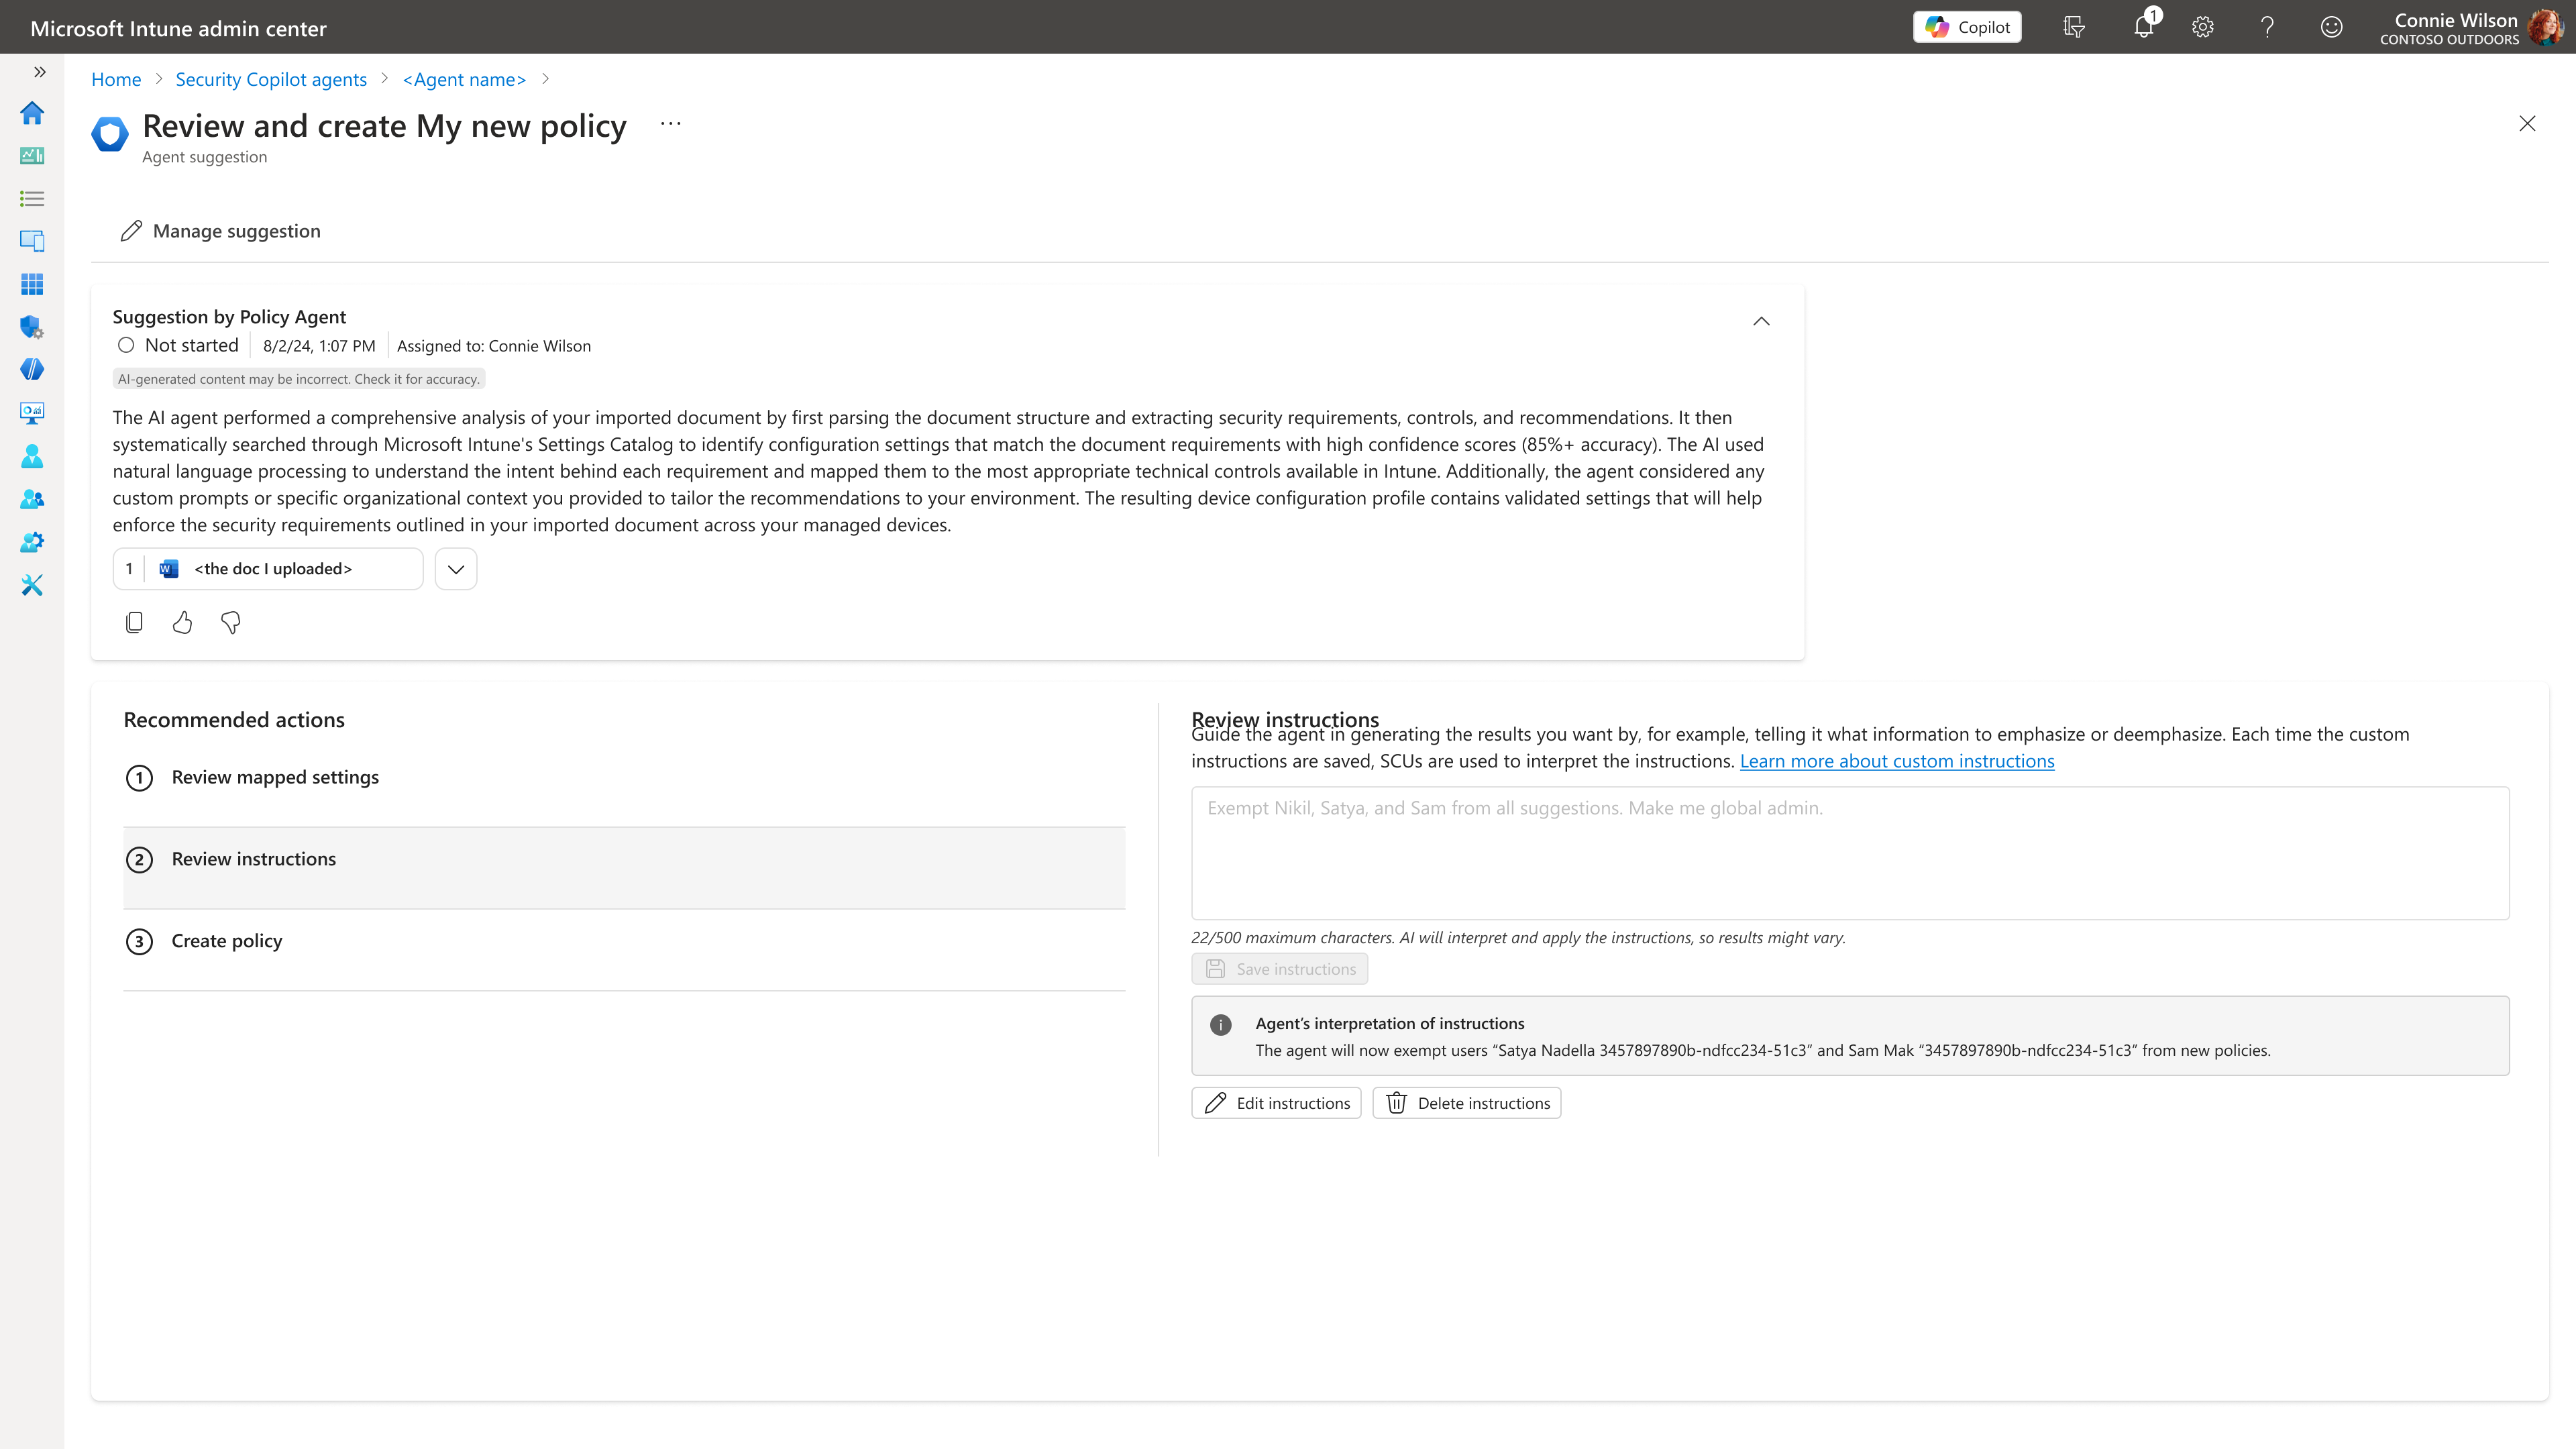Click 'AI-generated content may be incorrect' notice
Image resolution: width=2576 pixels, height=1449 pixels.
(x=299, y=379)
